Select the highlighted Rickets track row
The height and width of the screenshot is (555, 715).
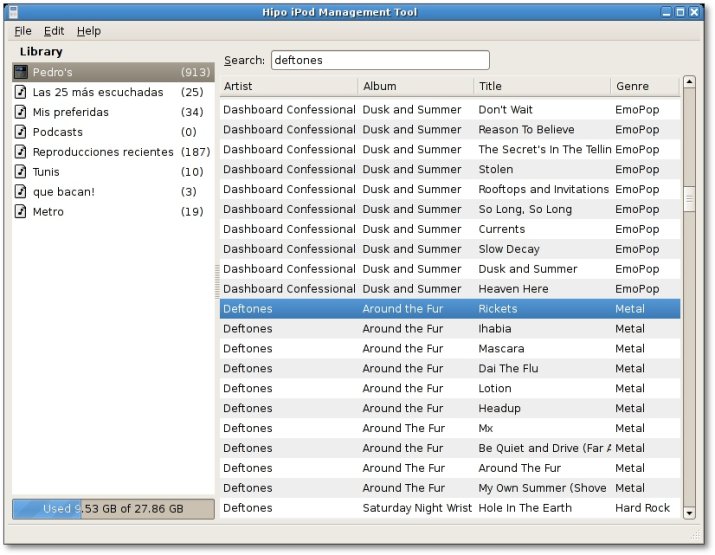coord(450,309)
